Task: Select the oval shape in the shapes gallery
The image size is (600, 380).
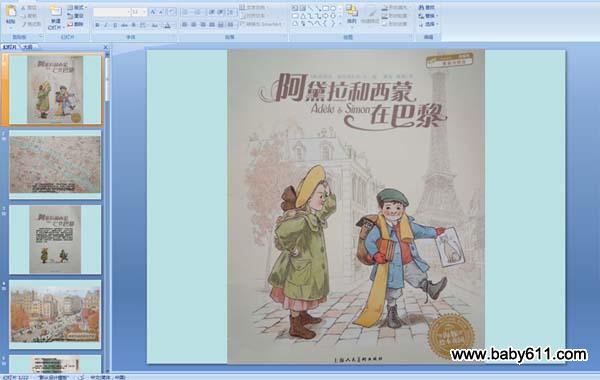Action: pos(333,8)
